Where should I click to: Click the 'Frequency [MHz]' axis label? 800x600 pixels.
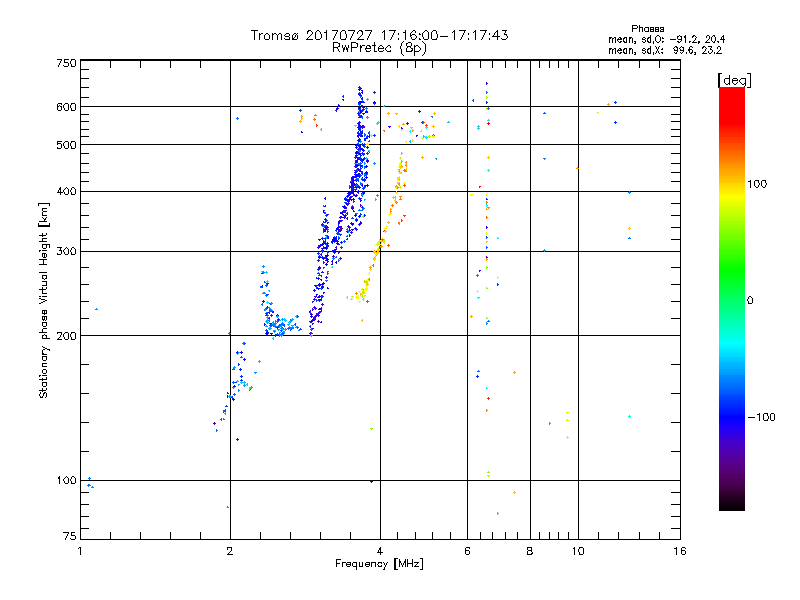click(x=379, y=564)
